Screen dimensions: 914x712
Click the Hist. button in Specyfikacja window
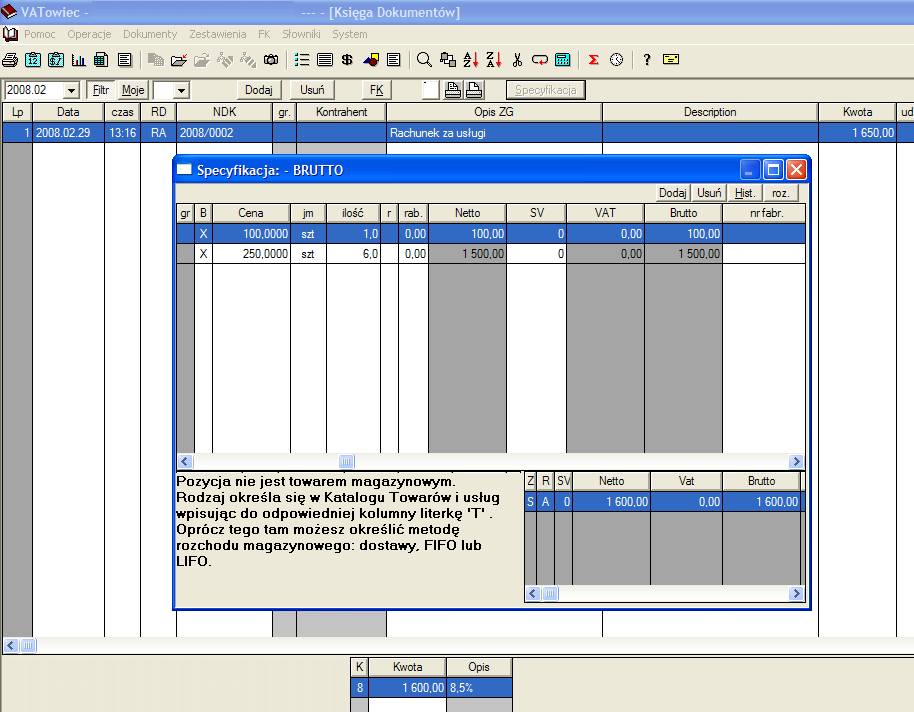pyautogui.click(x=744, y=193)
